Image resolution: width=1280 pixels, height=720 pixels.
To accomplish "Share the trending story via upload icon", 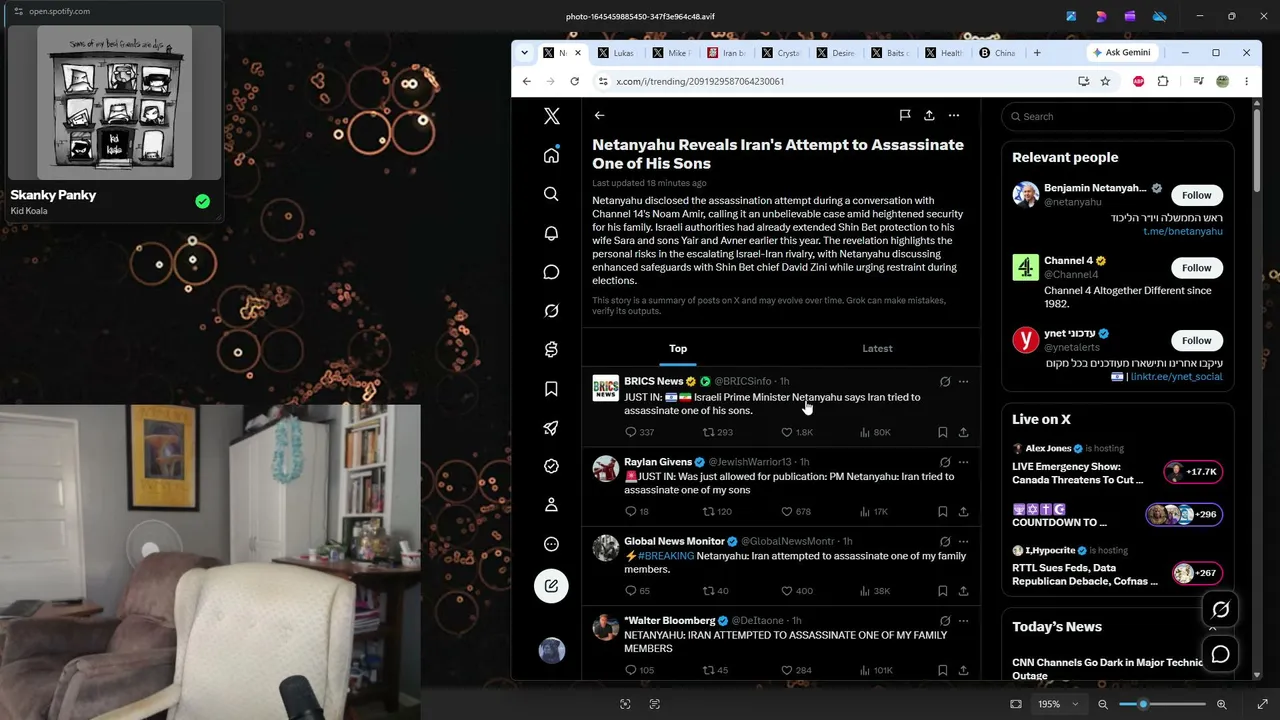I will coord(929,116).
